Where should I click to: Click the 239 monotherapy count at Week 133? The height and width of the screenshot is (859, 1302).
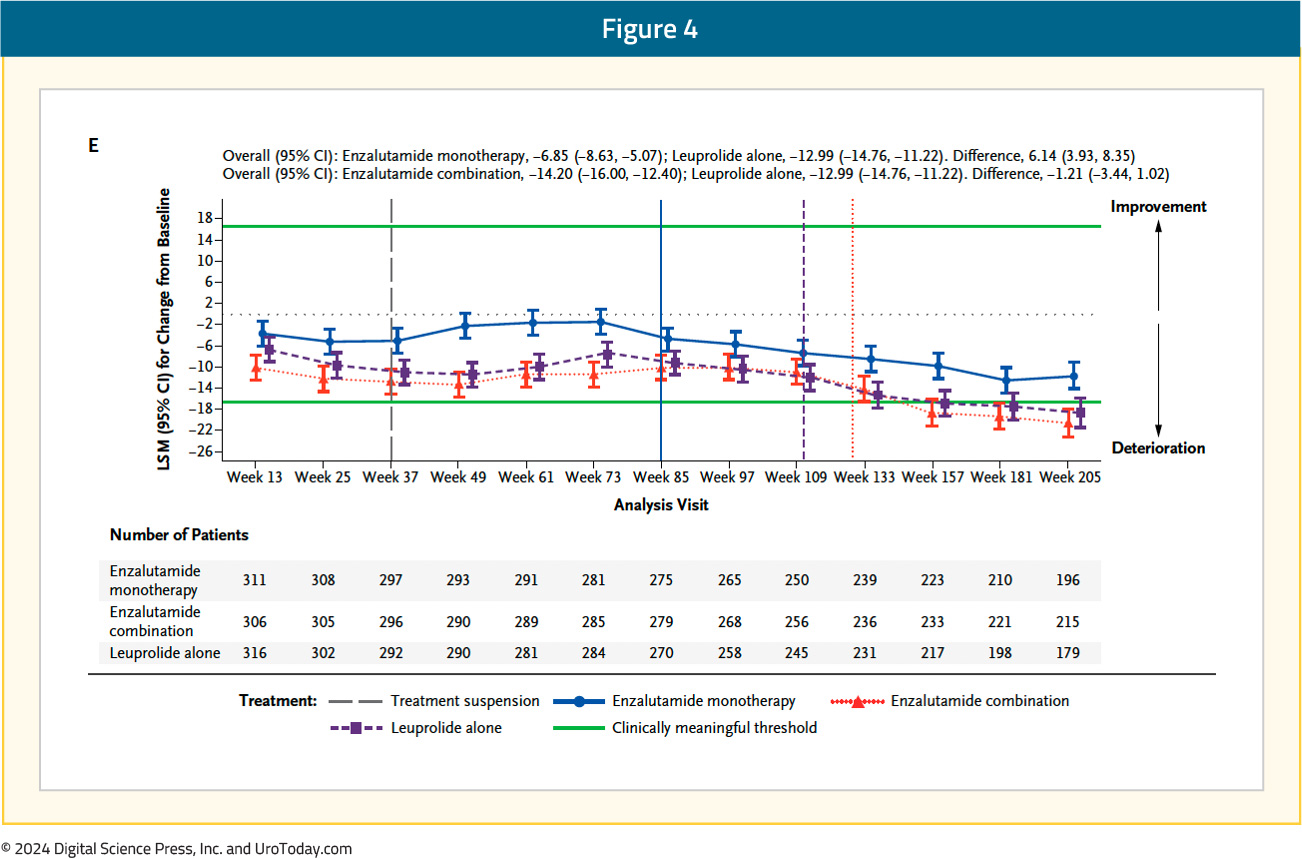(x=864, y=580)
